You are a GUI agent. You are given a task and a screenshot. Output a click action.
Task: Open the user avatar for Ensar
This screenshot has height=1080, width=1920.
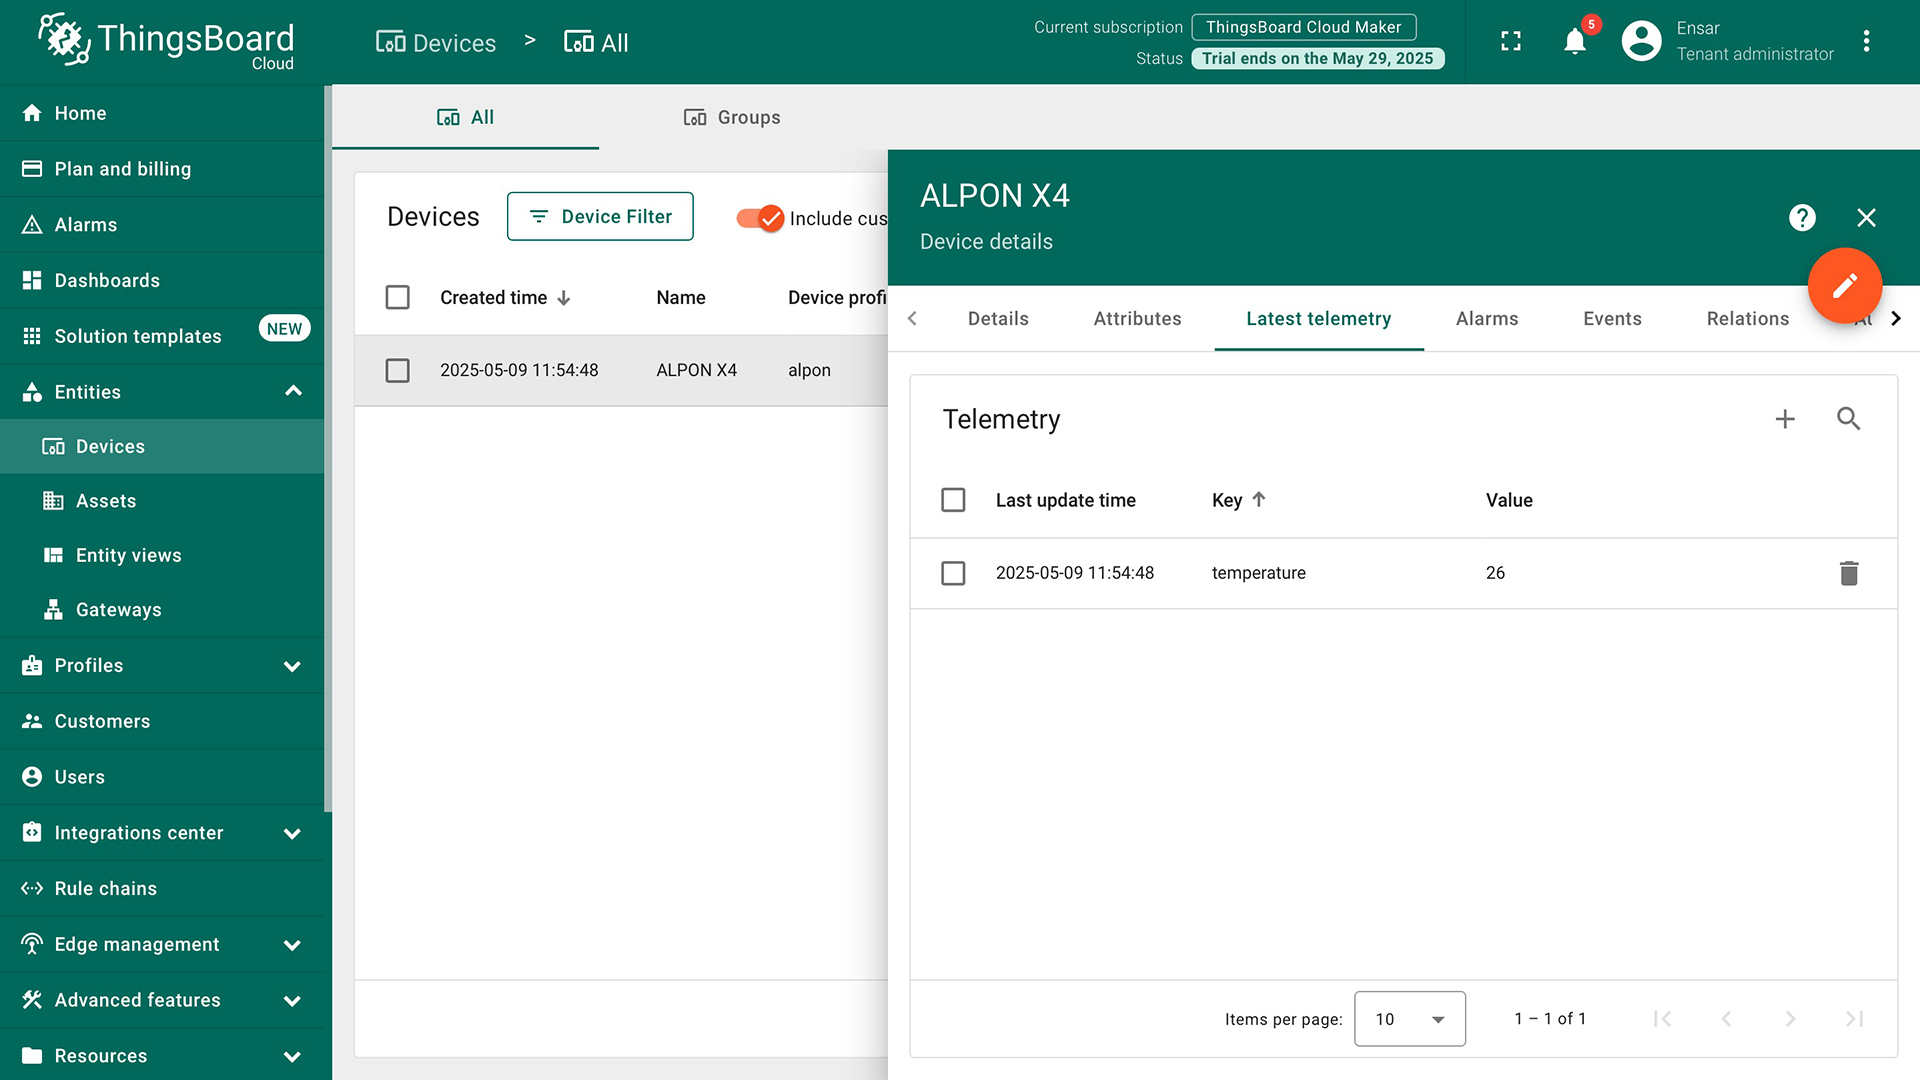pyautogui.click(x=1640, y=41)
